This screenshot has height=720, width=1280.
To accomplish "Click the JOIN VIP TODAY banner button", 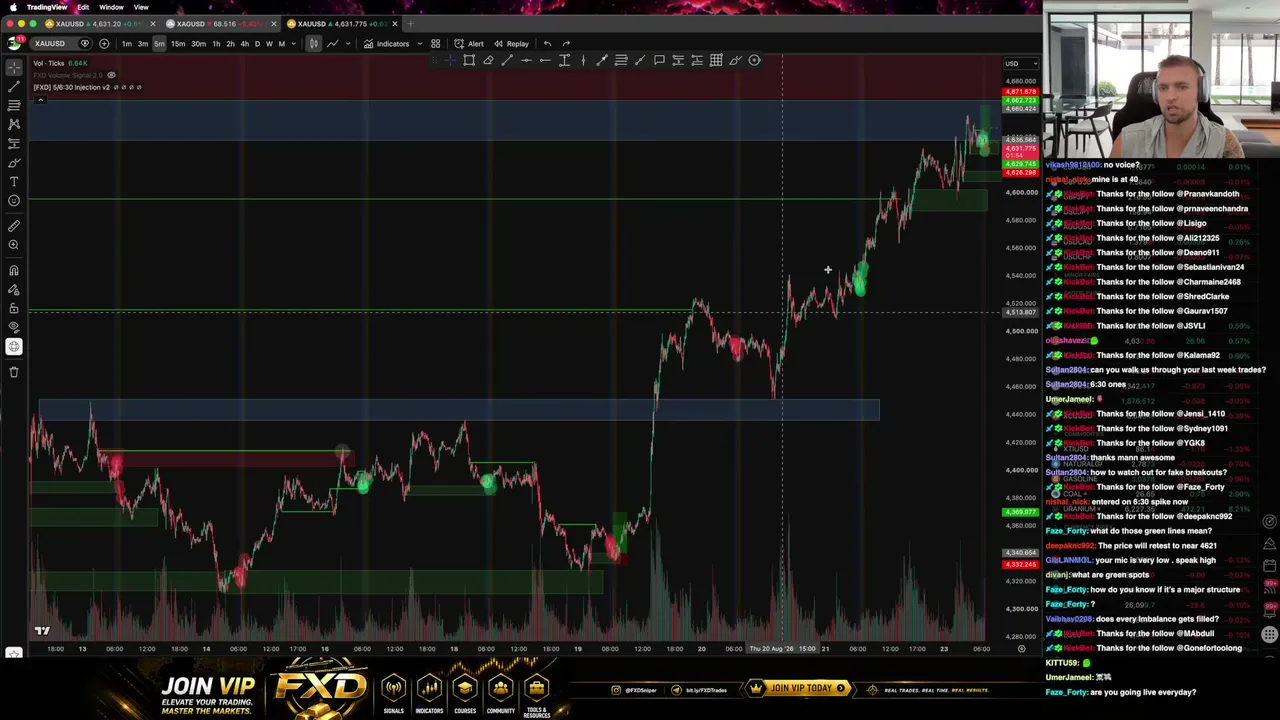I will coord(798,688).
